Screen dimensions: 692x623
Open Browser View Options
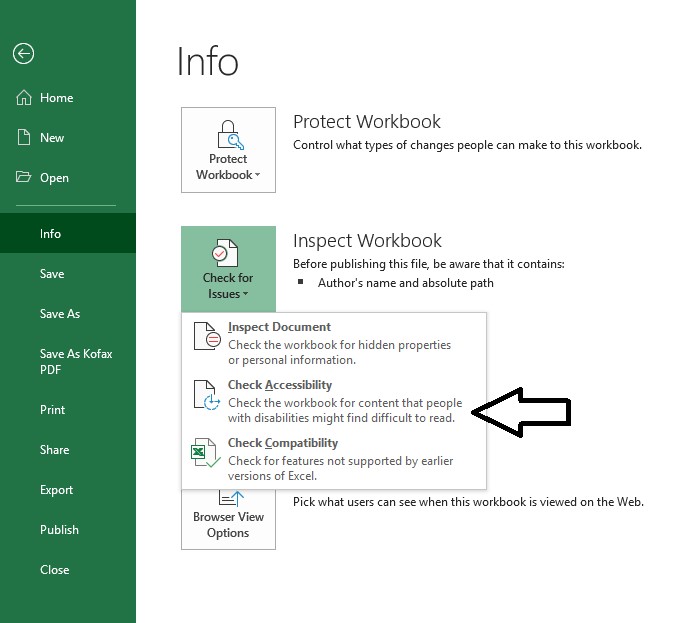(x=228, y=519)
